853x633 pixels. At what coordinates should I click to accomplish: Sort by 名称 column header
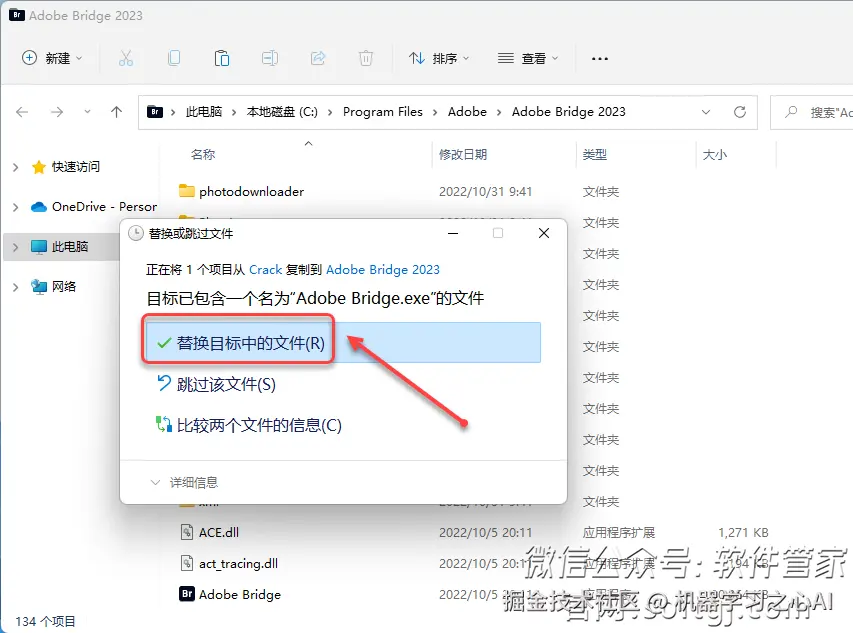(203, 154)
